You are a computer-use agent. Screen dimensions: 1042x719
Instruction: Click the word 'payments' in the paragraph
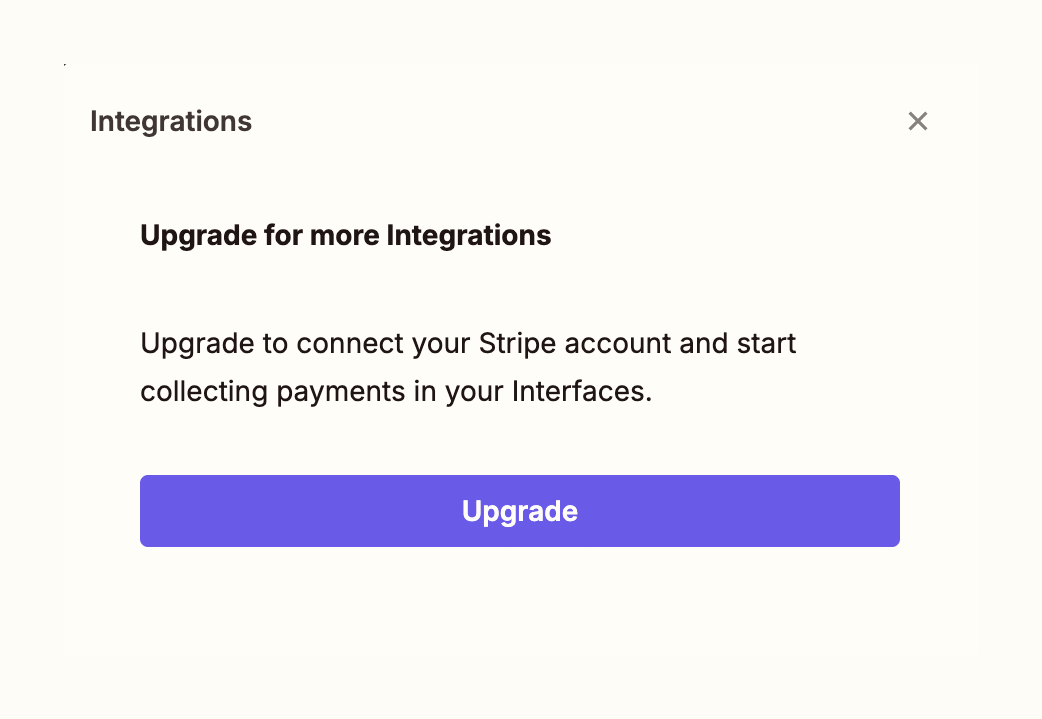340,392
